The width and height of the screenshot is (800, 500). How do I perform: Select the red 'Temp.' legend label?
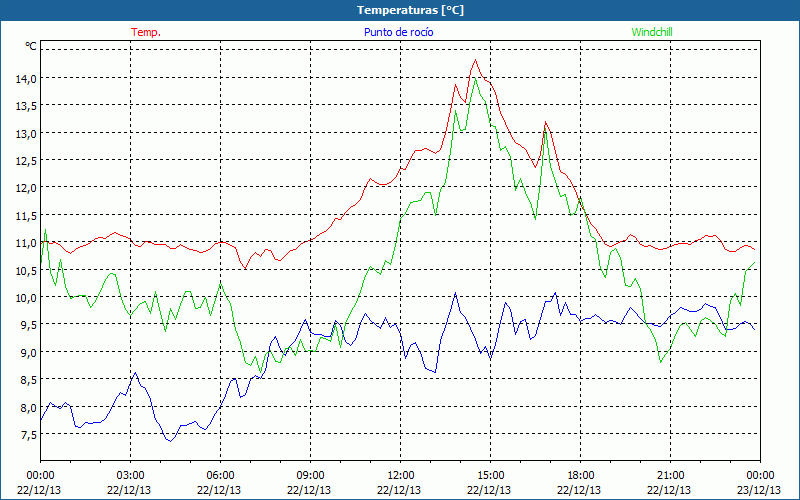146,32
